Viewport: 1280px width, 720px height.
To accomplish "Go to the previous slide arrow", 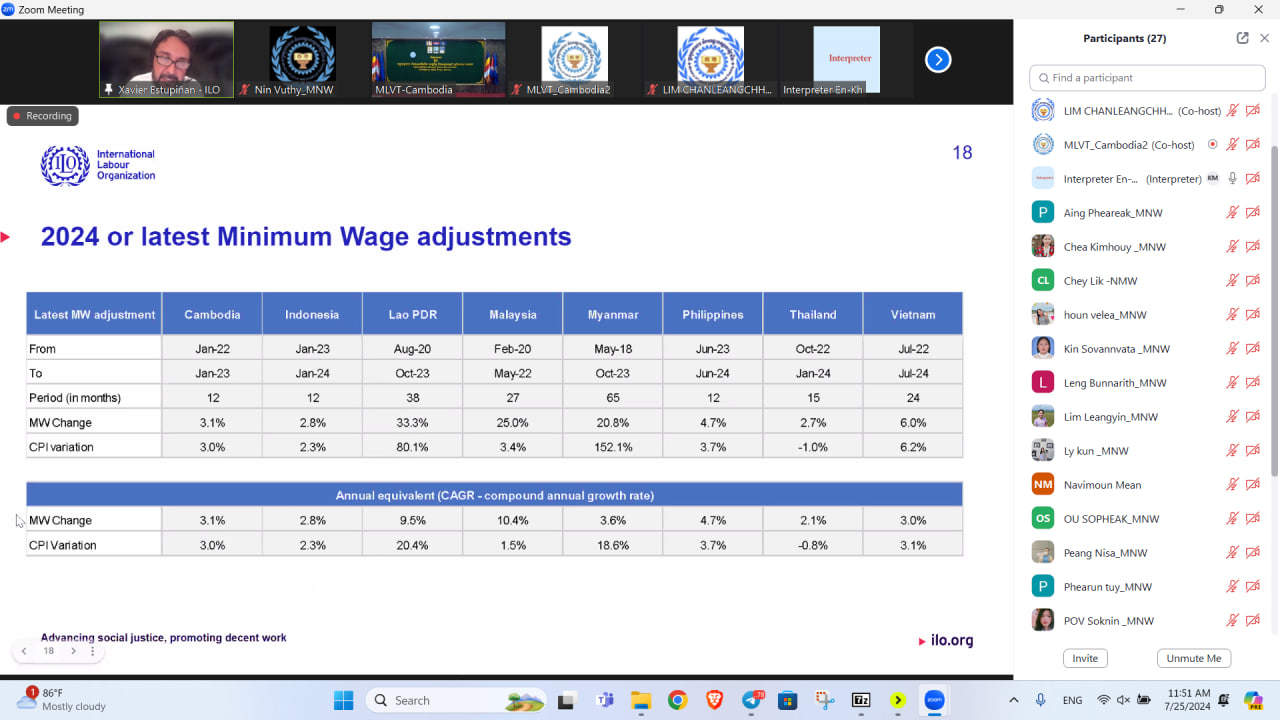I will 24,651.
